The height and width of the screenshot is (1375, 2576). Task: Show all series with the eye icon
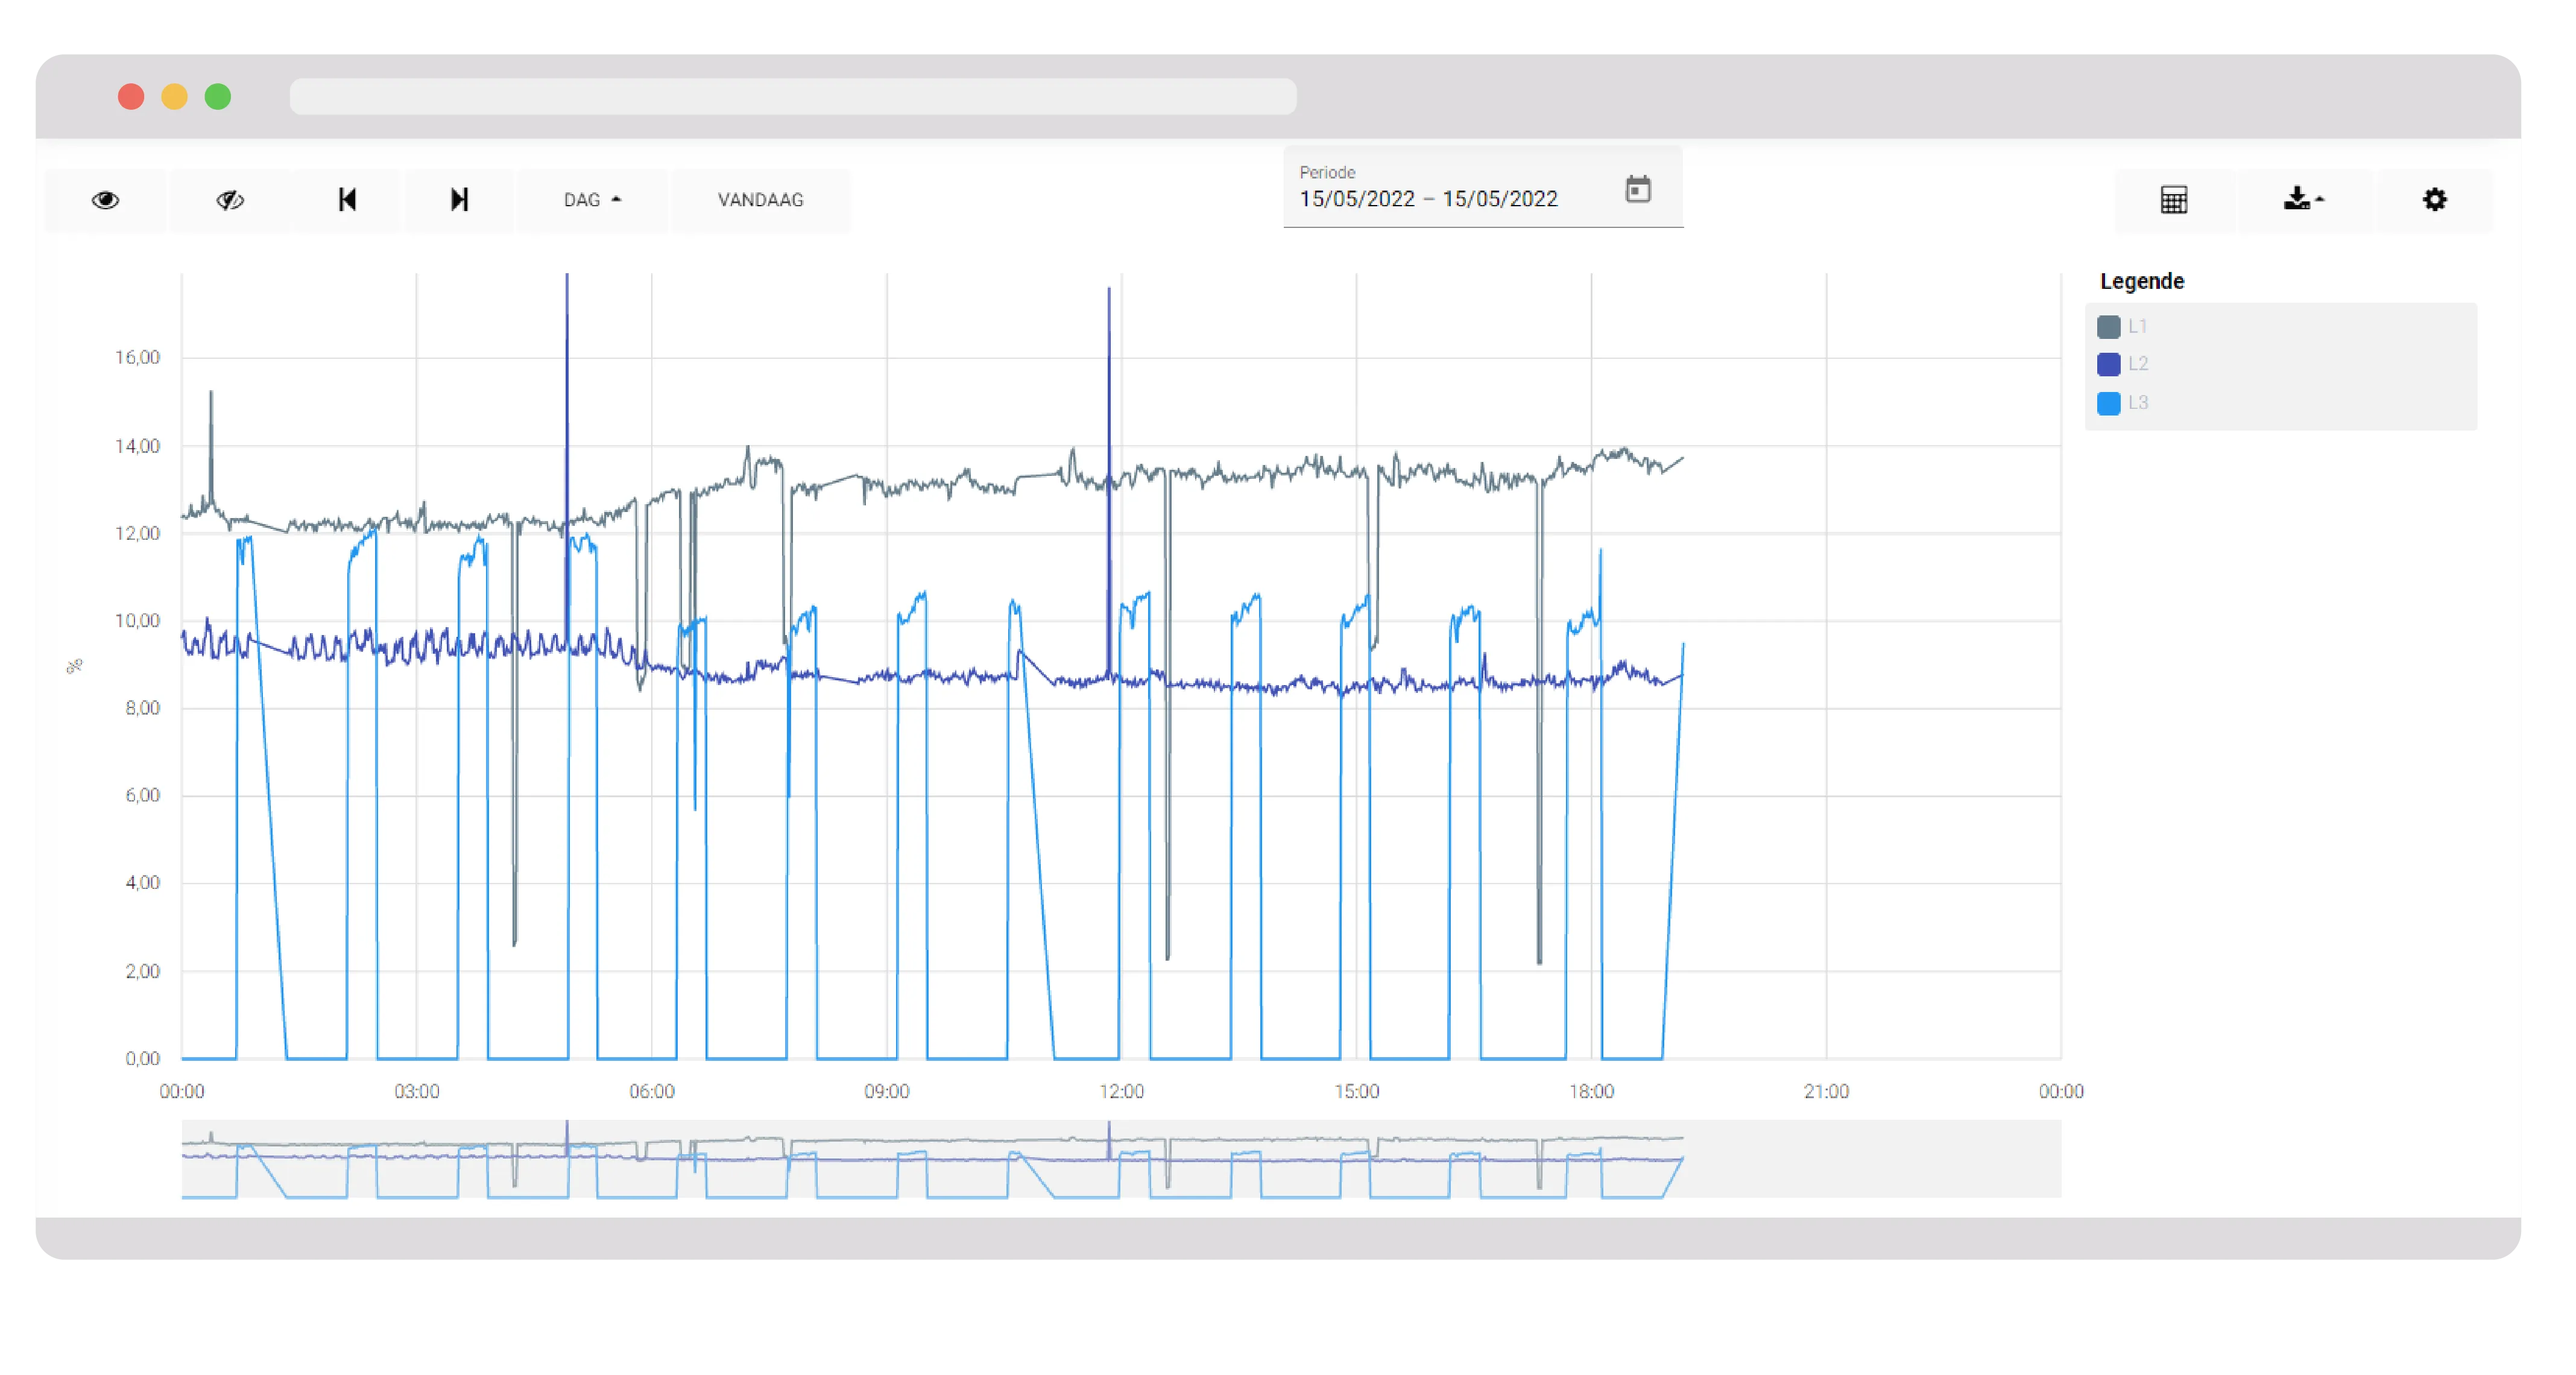(x=107, y=200)
